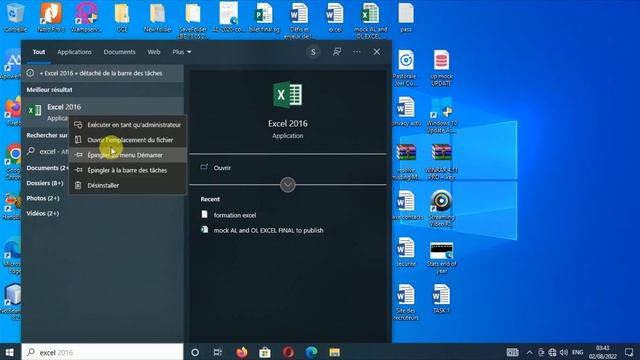Open the 'mock AL and OL EXCEL' desktop file
The width and height of the screenshot is (640, 360).
(370, 20)
